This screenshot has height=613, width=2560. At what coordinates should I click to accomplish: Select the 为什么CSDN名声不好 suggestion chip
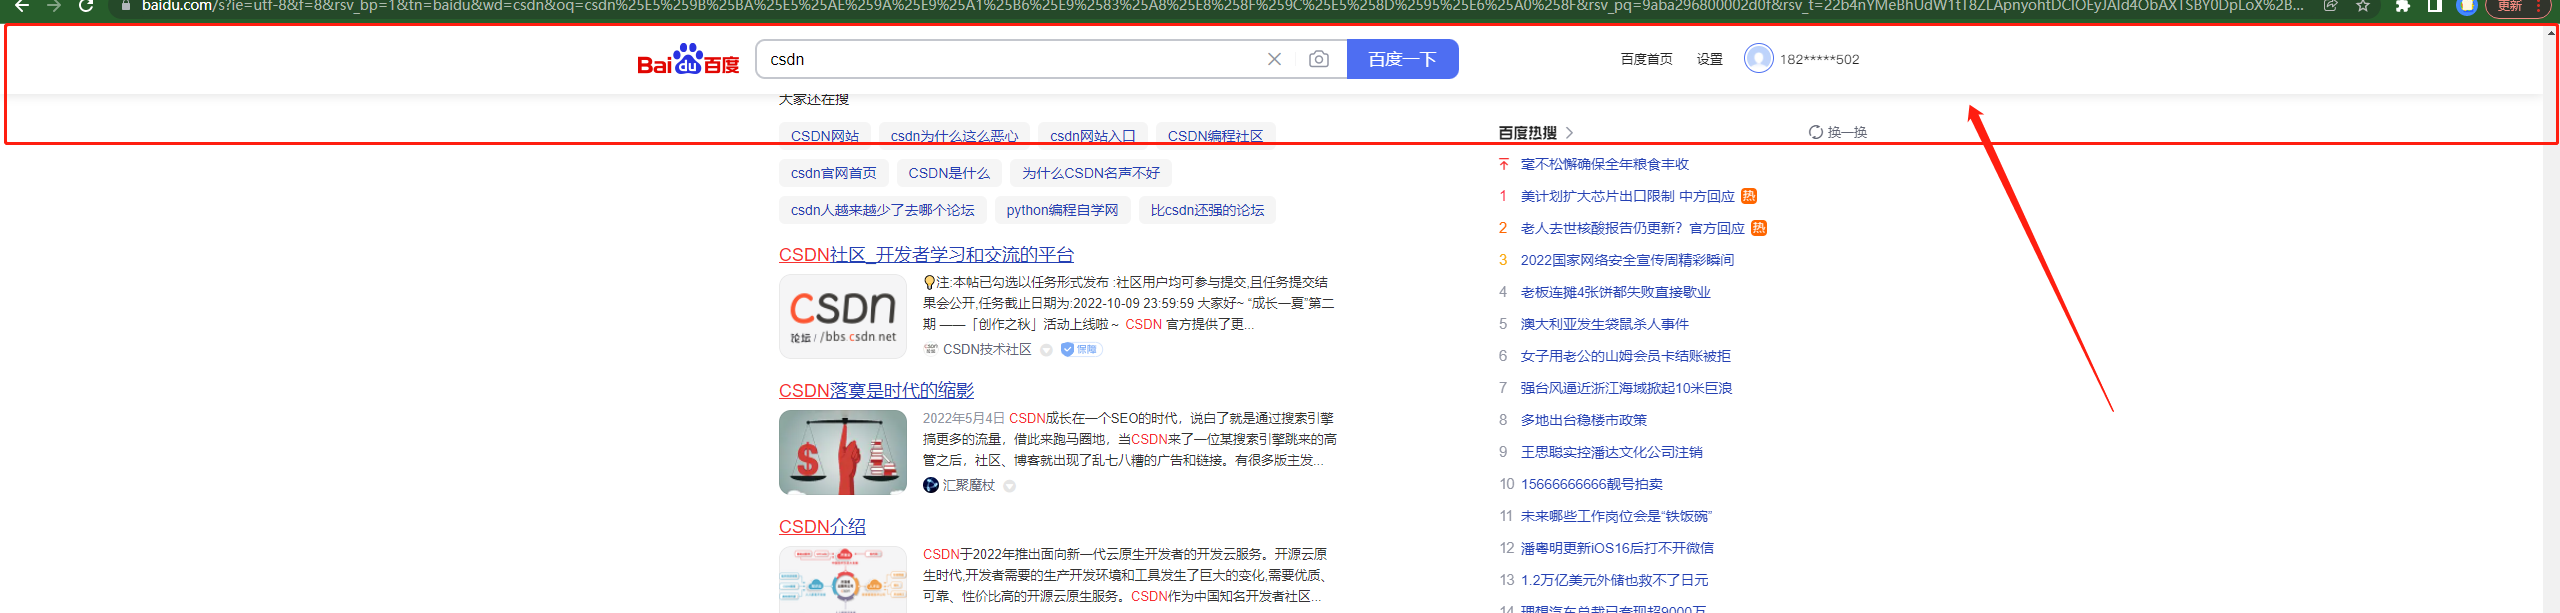pos(1090,173)
